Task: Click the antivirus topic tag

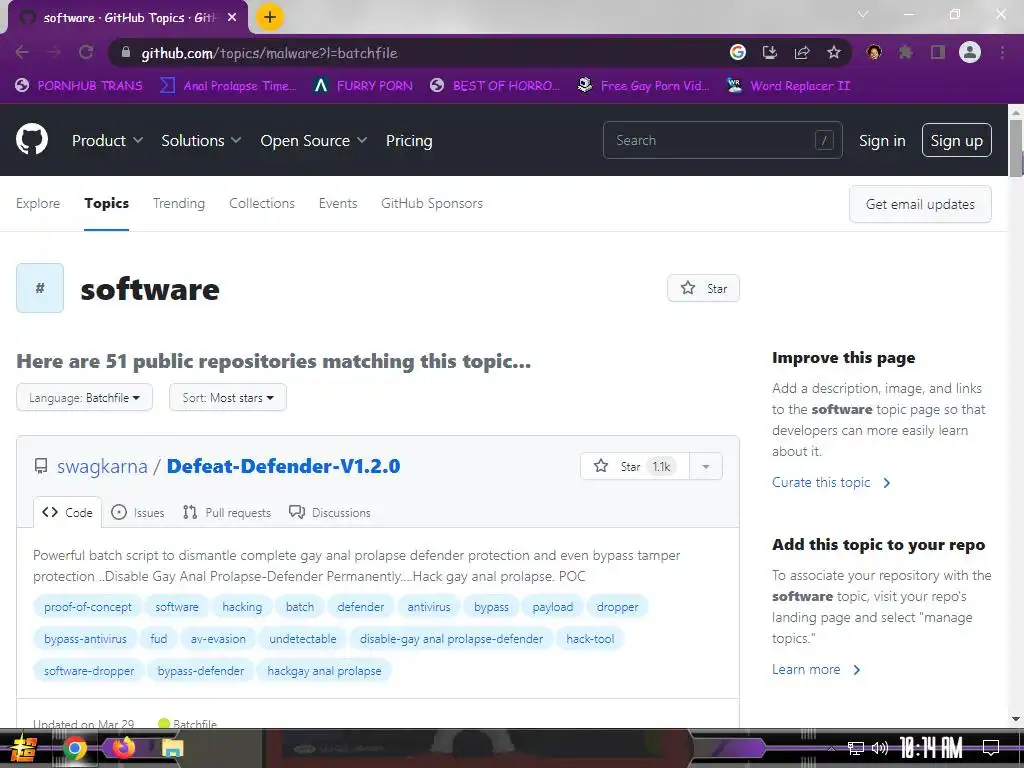Action: [429, 607]
